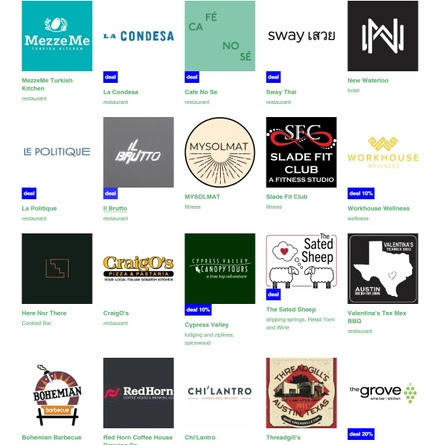Click the Workhouse Wellness gold logo
The height and width of the screenshot is (445, 448).
pyautogui.click(x=383, y=152)
